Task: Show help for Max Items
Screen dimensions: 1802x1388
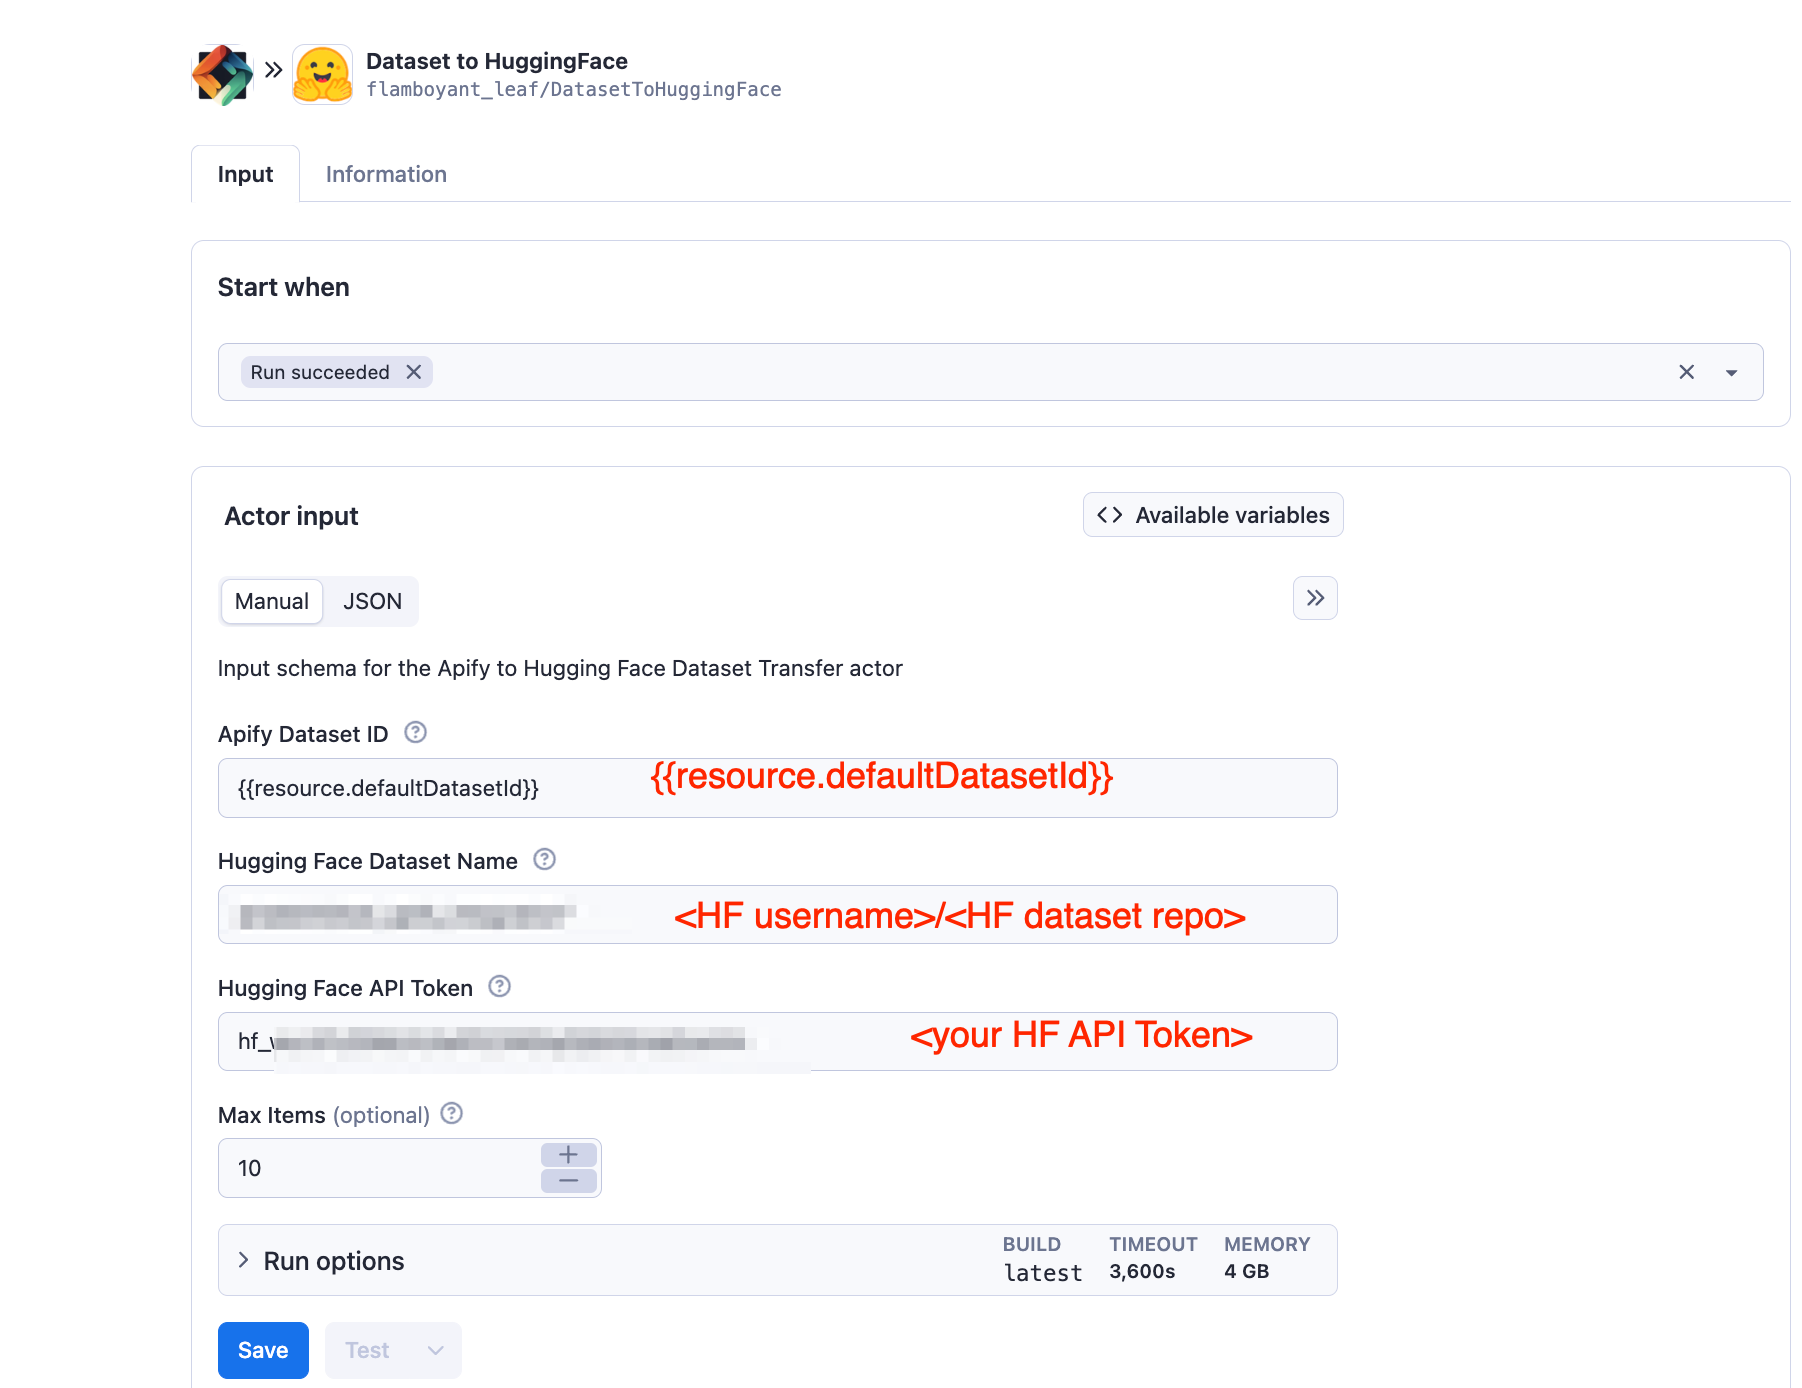Action: [x=452, y=1114]
